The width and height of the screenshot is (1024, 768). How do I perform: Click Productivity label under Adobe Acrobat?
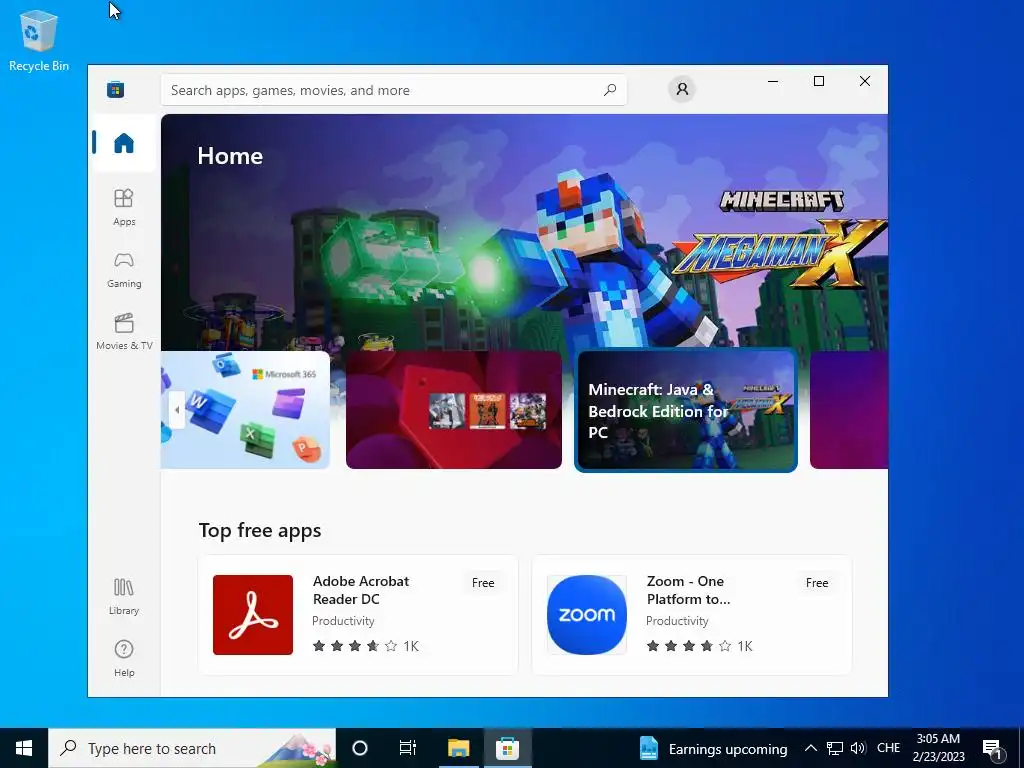click(x=344, y=621)
